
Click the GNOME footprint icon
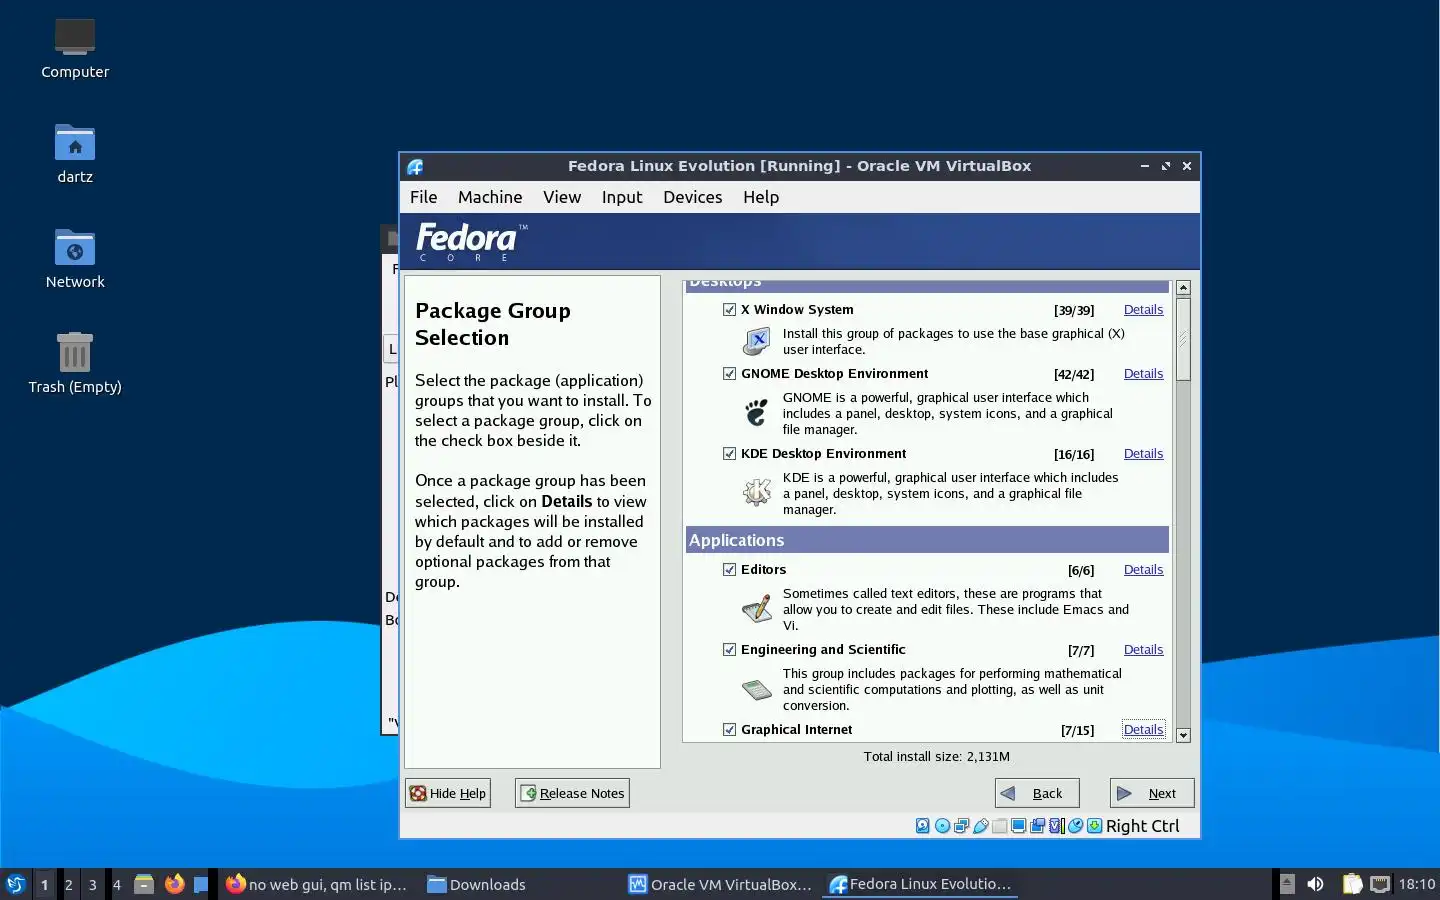coord(757,412)
